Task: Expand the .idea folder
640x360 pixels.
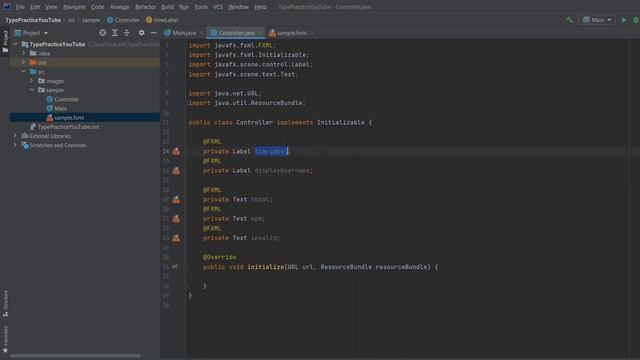Action: pos(23,53)
